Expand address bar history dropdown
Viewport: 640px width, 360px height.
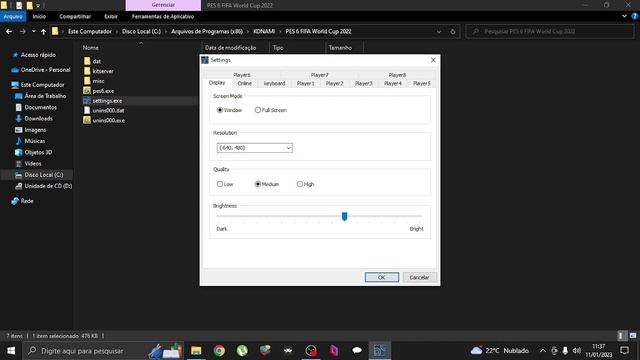coord(439,31)
